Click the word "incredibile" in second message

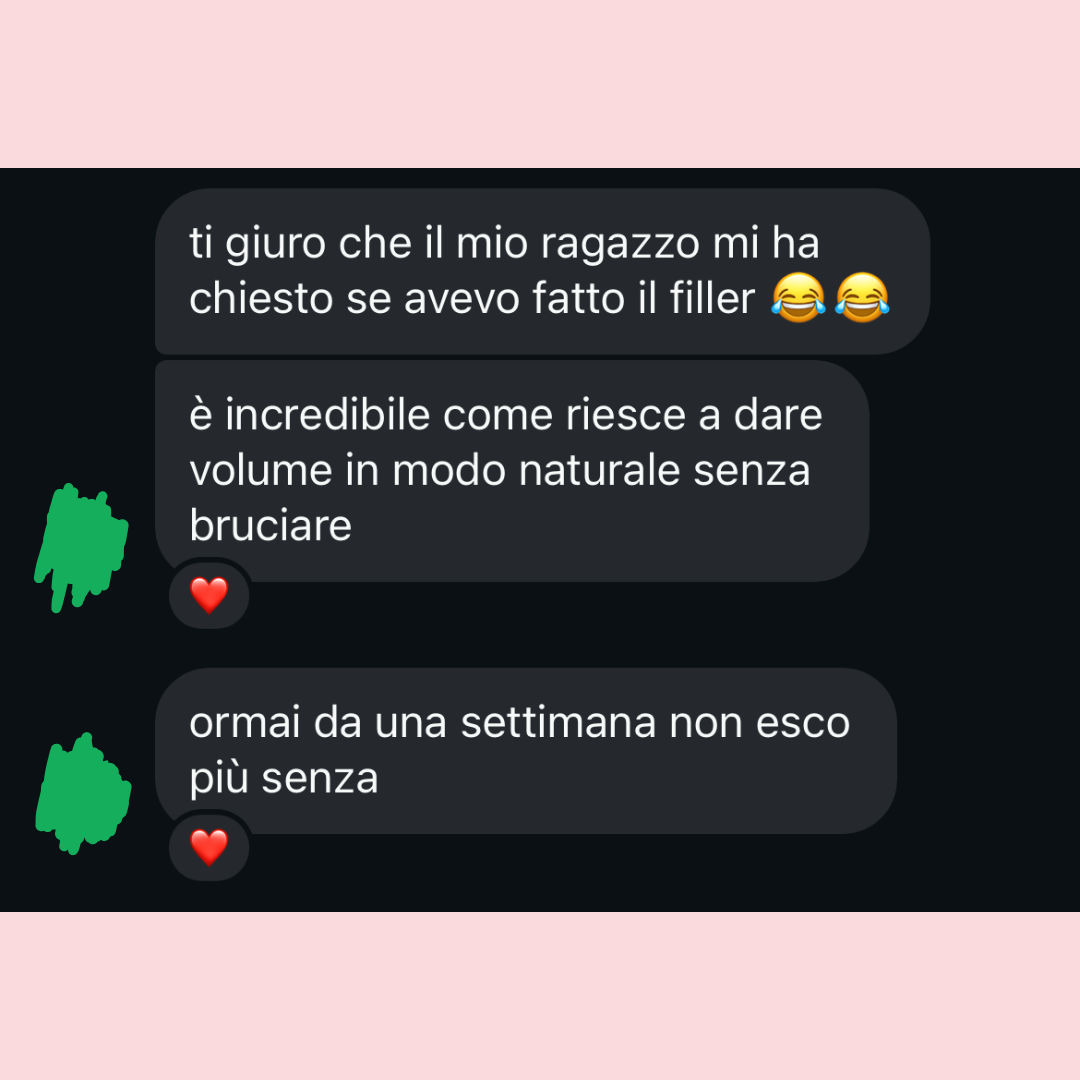point(328,415)
